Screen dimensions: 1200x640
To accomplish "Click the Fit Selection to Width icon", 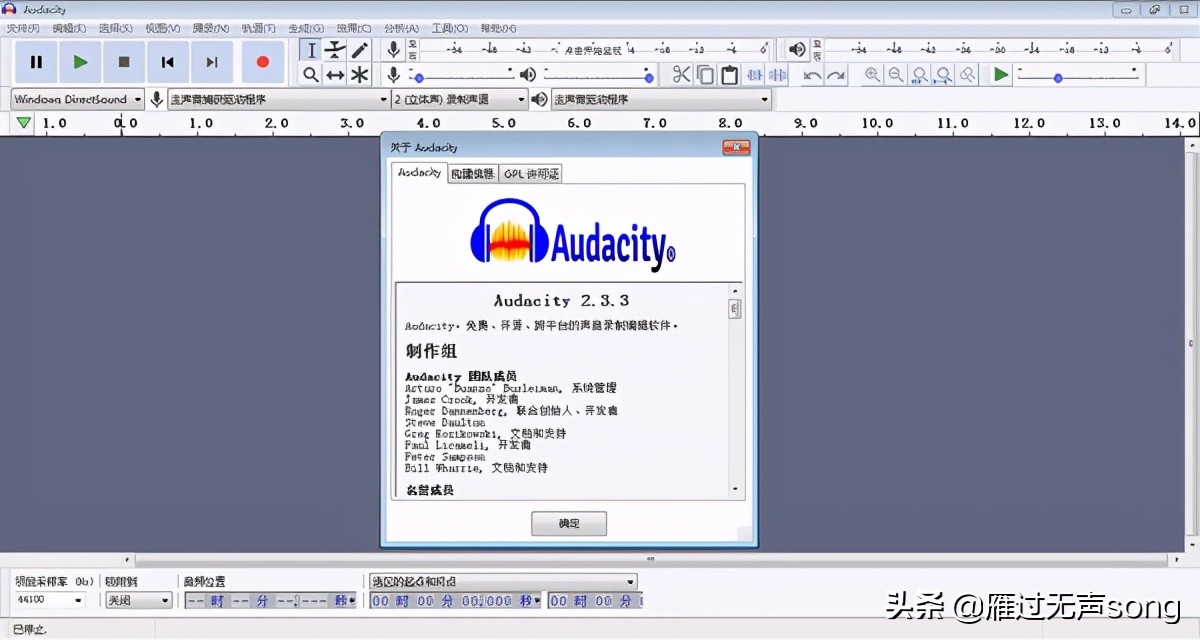I will (x=919, y=75).
